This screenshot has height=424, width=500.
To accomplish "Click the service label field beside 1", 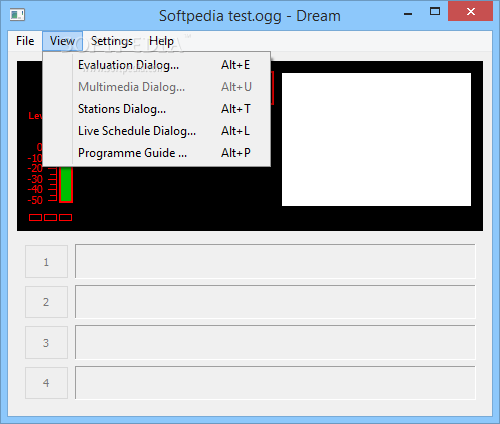I will (x=275, y=261).
